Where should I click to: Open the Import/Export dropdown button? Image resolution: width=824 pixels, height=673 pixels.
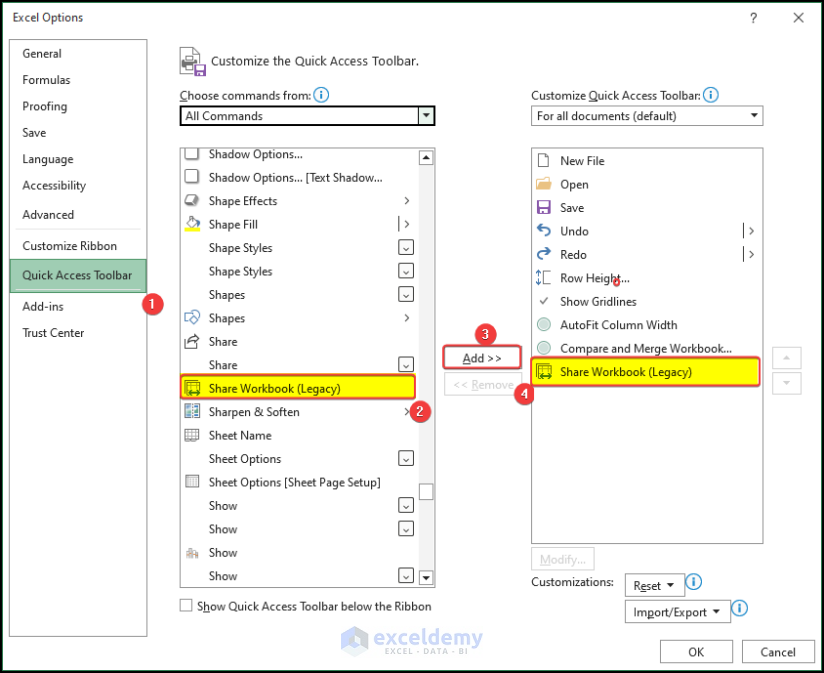[x=677, y=612]
